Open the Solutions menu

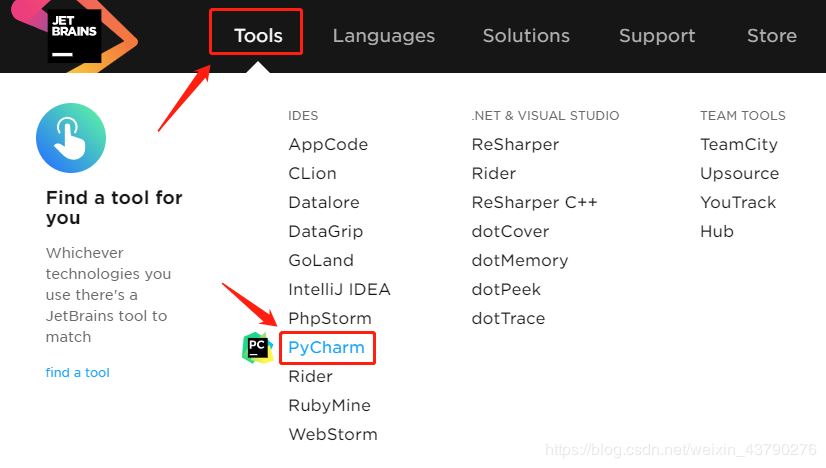(526, 36)
